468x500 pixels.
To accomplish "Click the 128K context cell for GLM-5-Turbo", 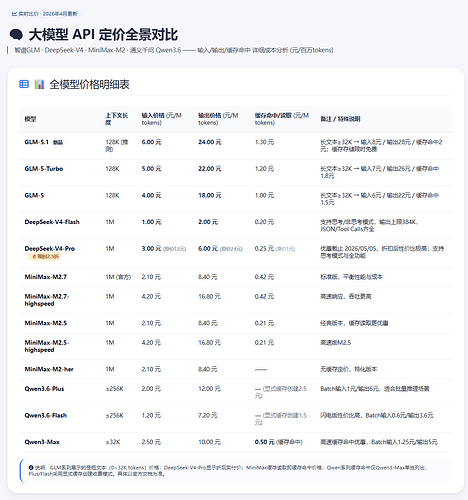I will point(112,169).
